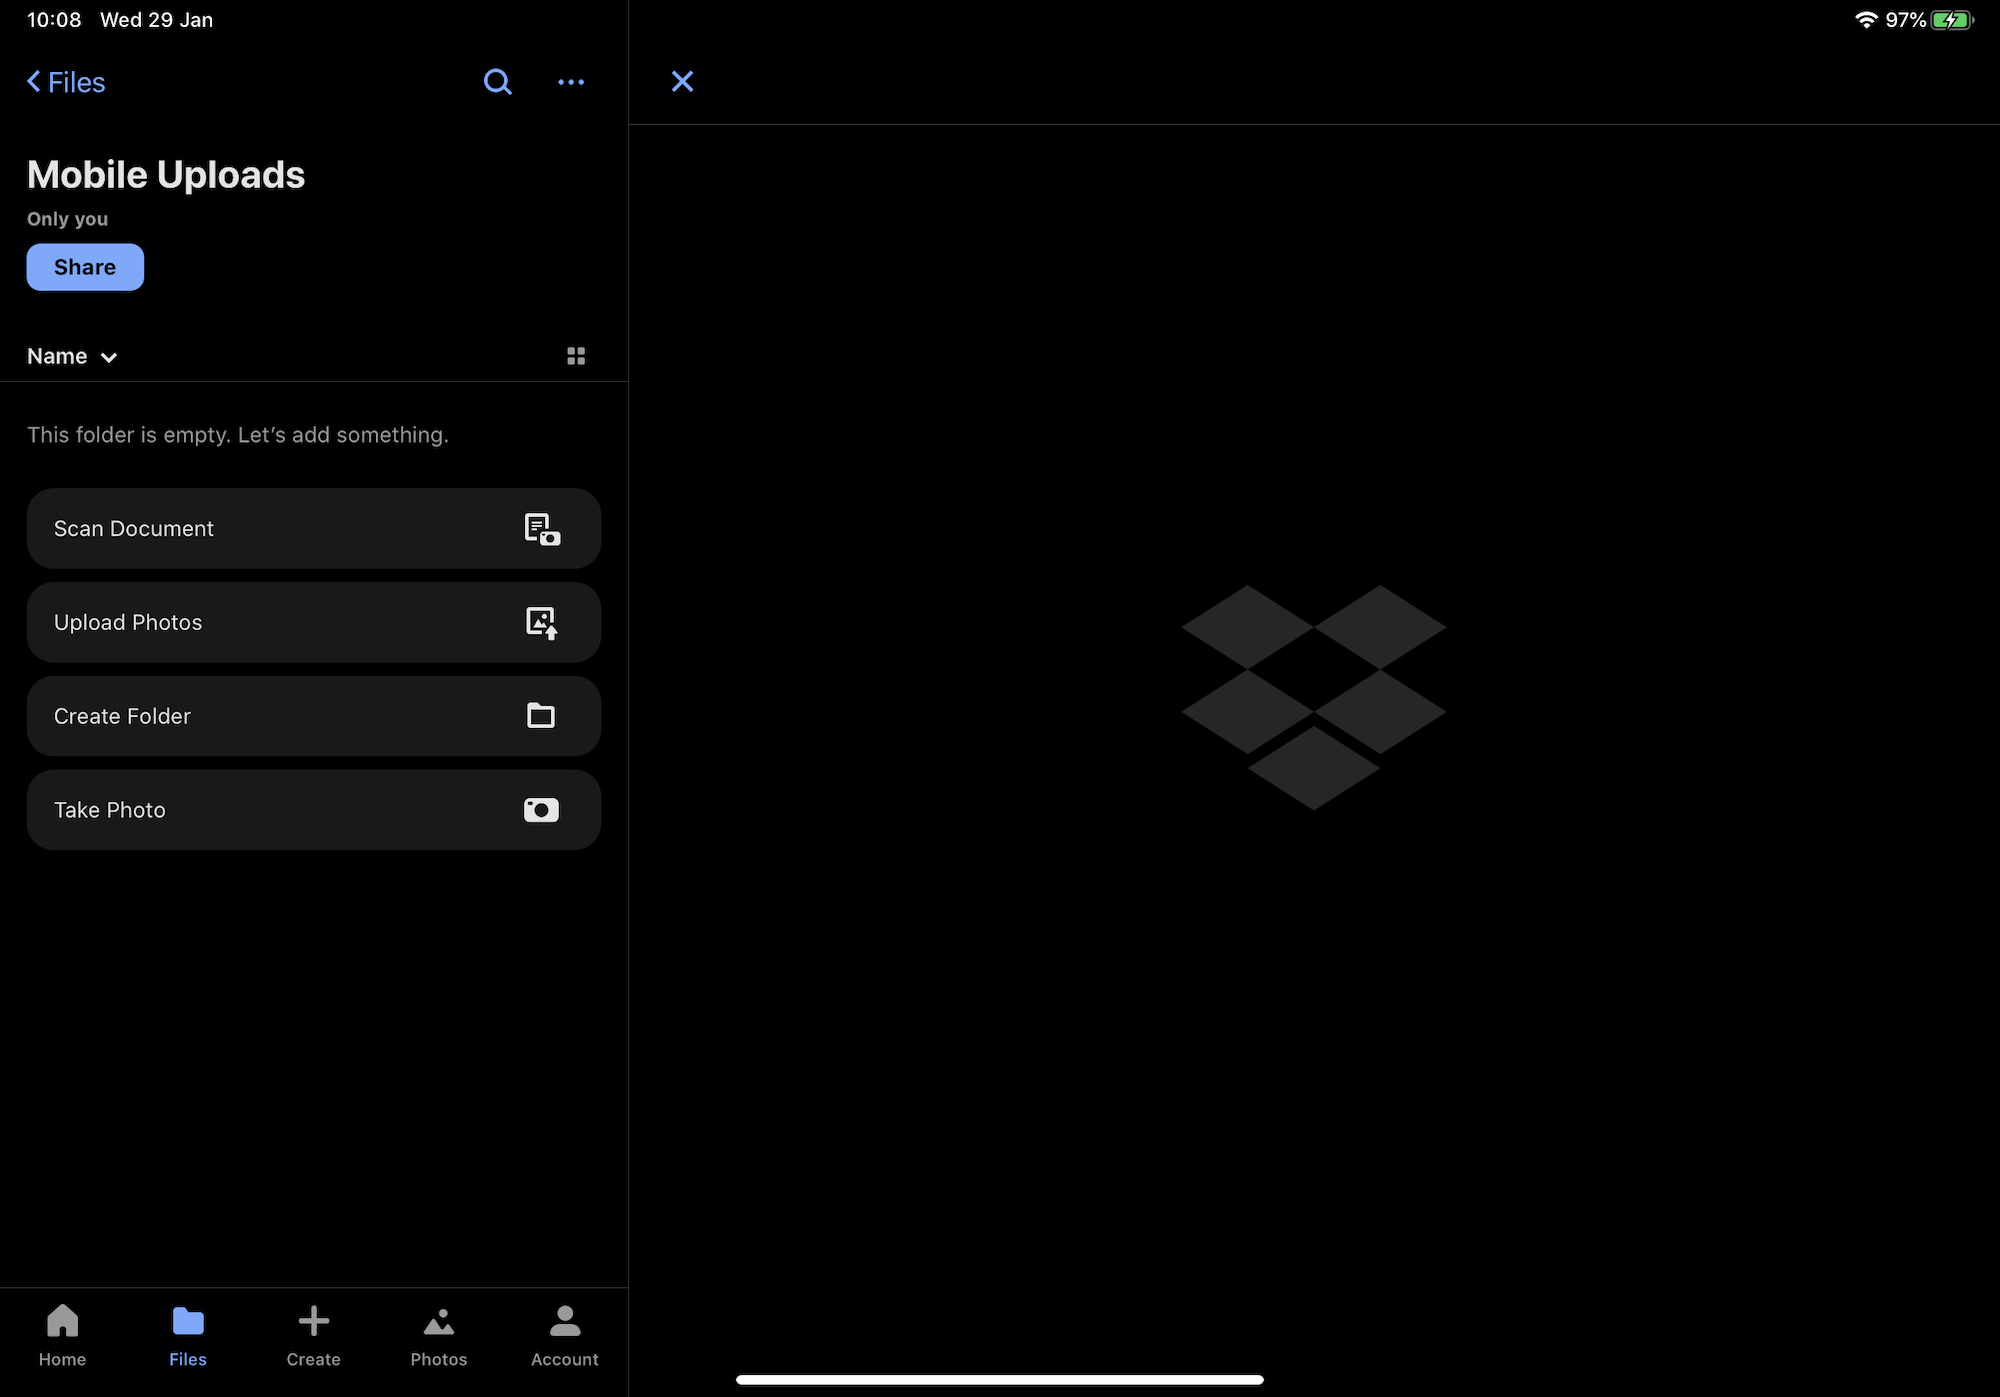Open the Search in this folder
The width and height of the screenshot is (2000, 1397).
click(x=497, y=82)
